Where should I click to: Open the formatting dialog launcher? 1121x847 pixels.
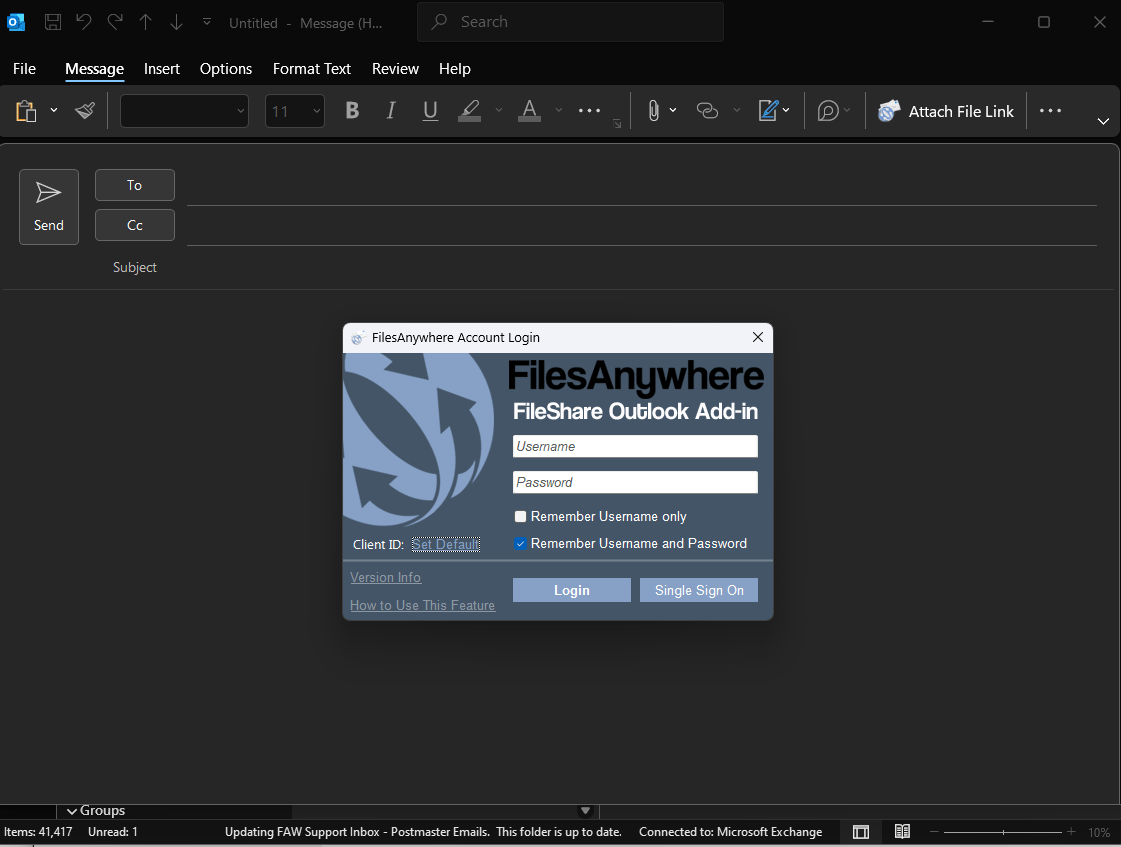617,124
